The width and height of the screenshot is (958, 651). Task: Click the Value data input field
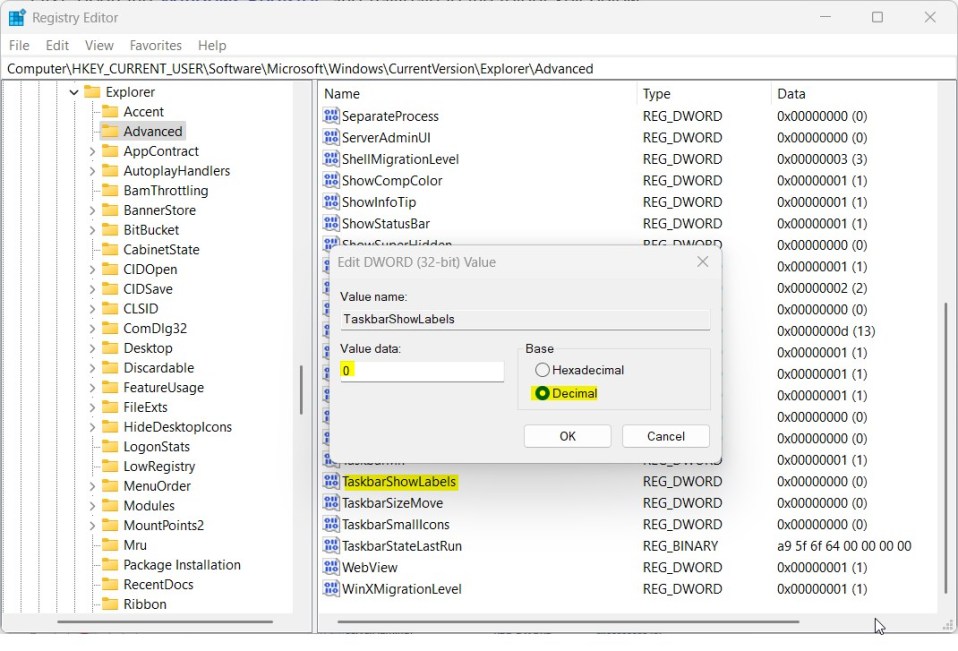click(x=422, y=371)
